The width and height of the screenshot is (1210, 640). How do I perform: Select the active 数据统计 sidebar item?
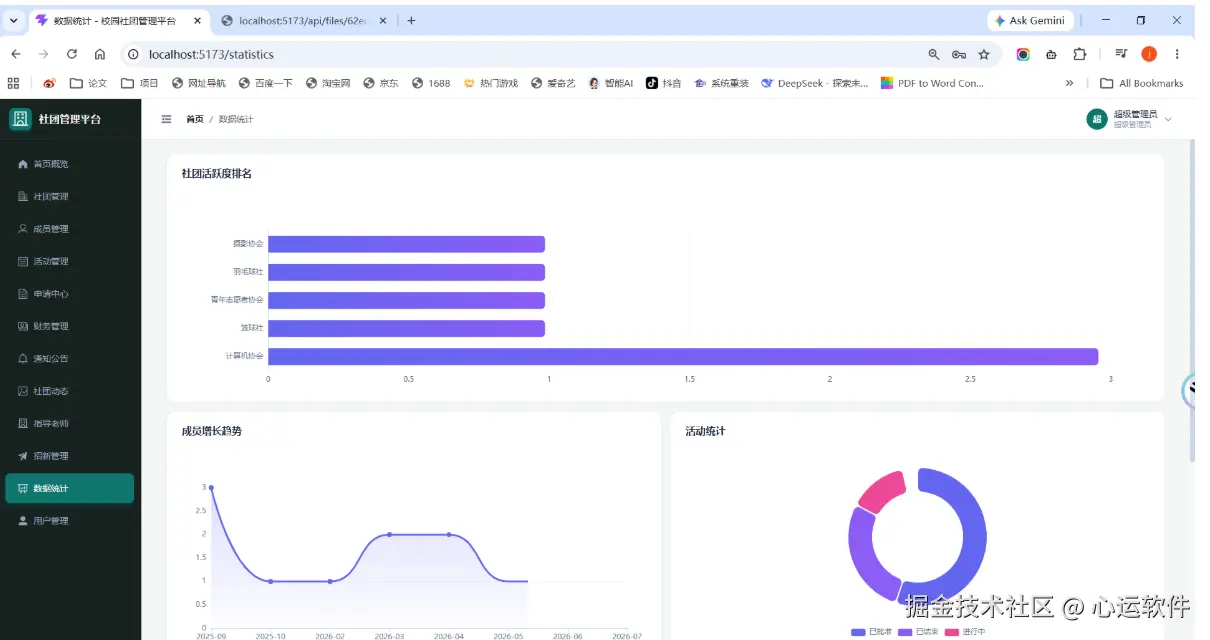[x=69, y=488]
